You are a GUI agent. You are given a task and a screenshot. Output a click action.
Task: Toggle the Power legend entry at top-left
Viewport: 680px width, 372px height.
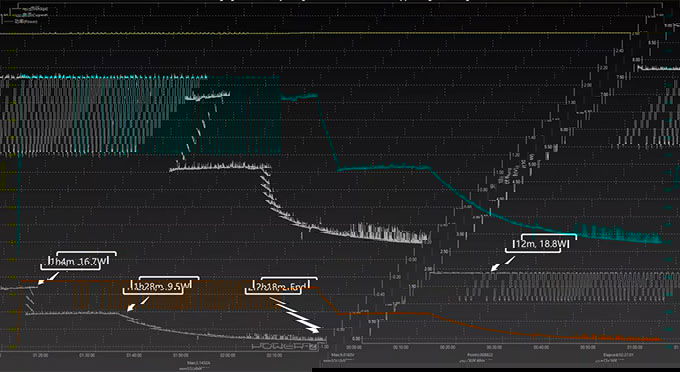coord(24,21)
